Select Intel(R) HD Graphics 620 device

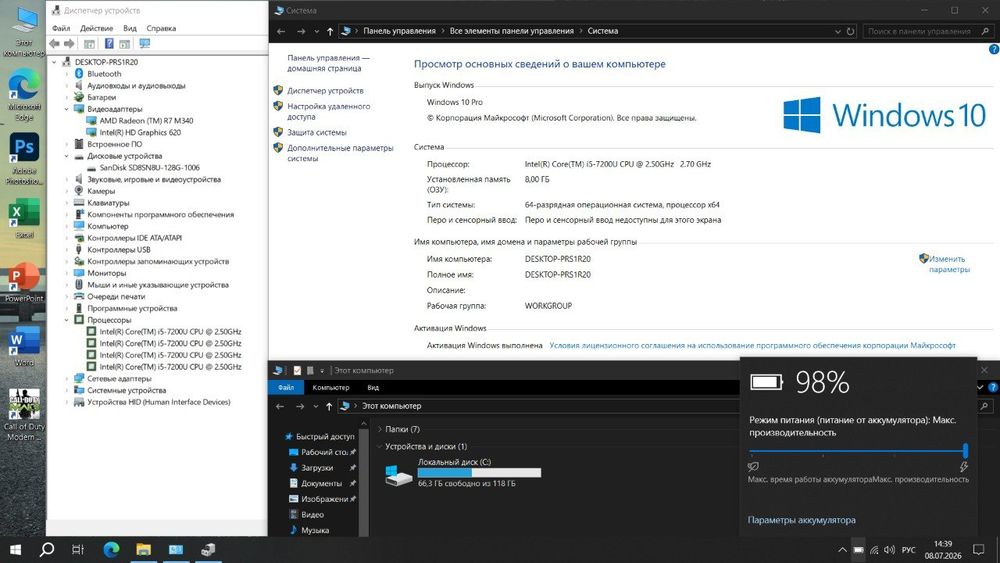coord(140,133)
